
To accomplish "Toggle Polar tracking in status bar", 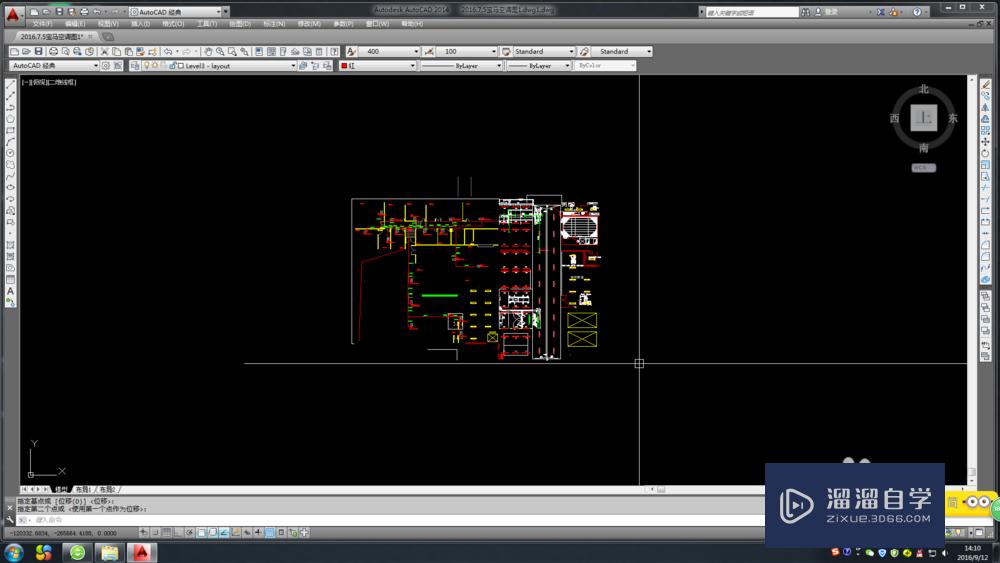I will point(189,532).
